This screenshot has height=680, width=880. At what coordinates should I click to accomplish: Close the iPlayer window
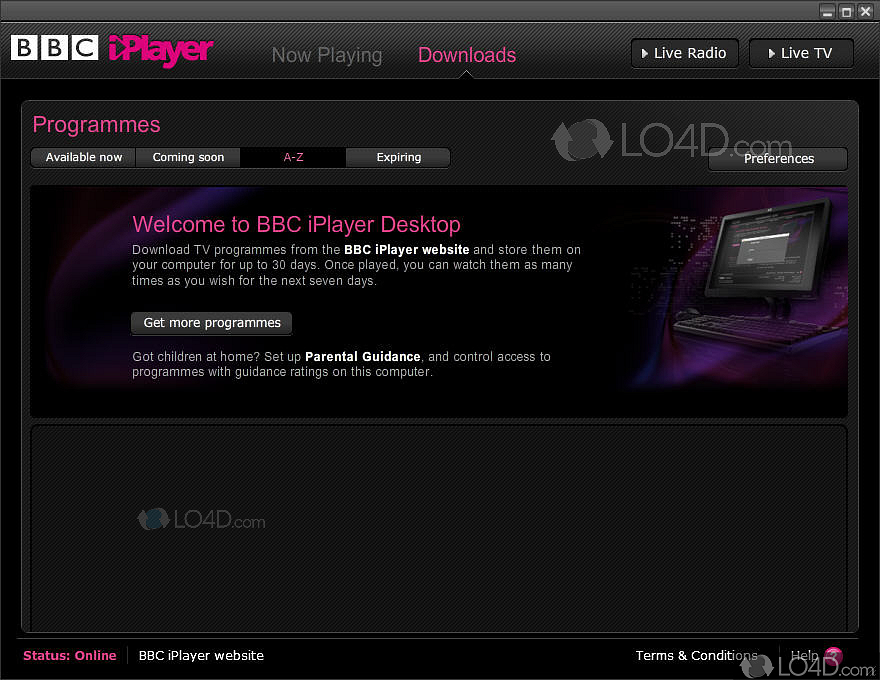tap(866, 12)
